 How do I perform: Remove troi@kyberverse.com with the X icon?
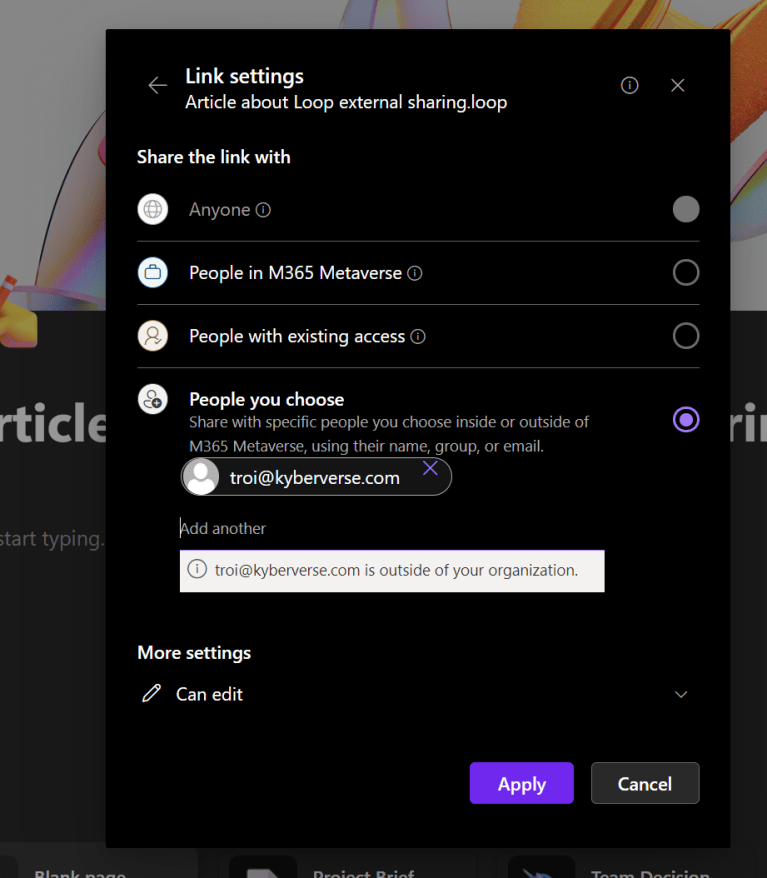click(430, 468)
